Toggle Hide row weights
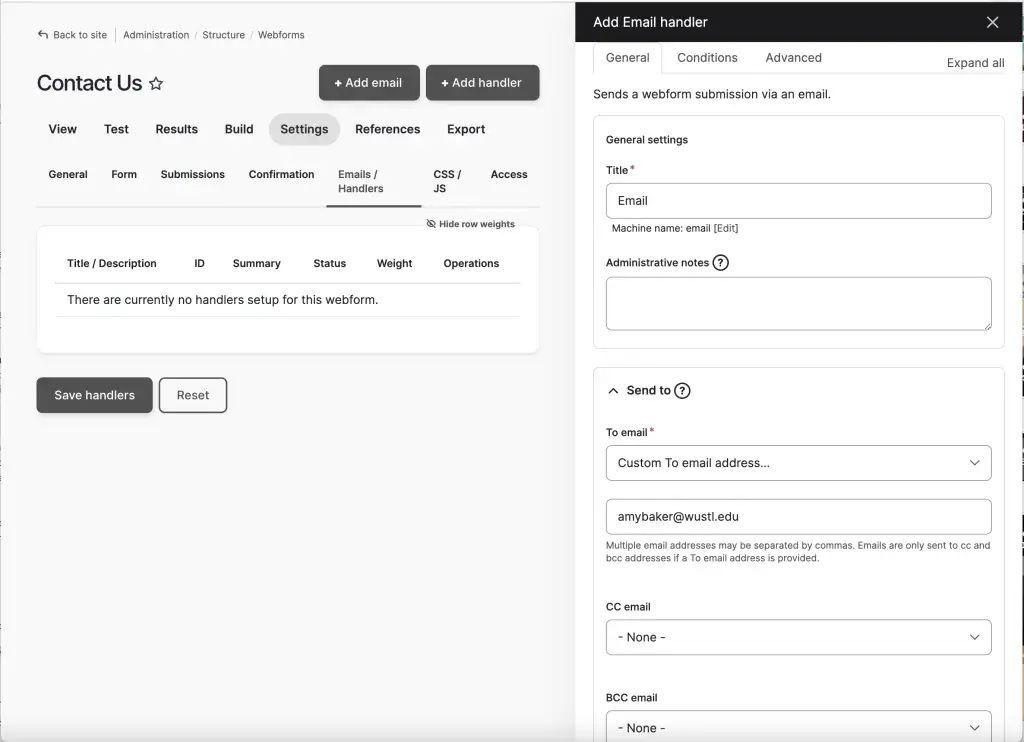Viewport: 1024px width, 742px height. click(470, 224)
